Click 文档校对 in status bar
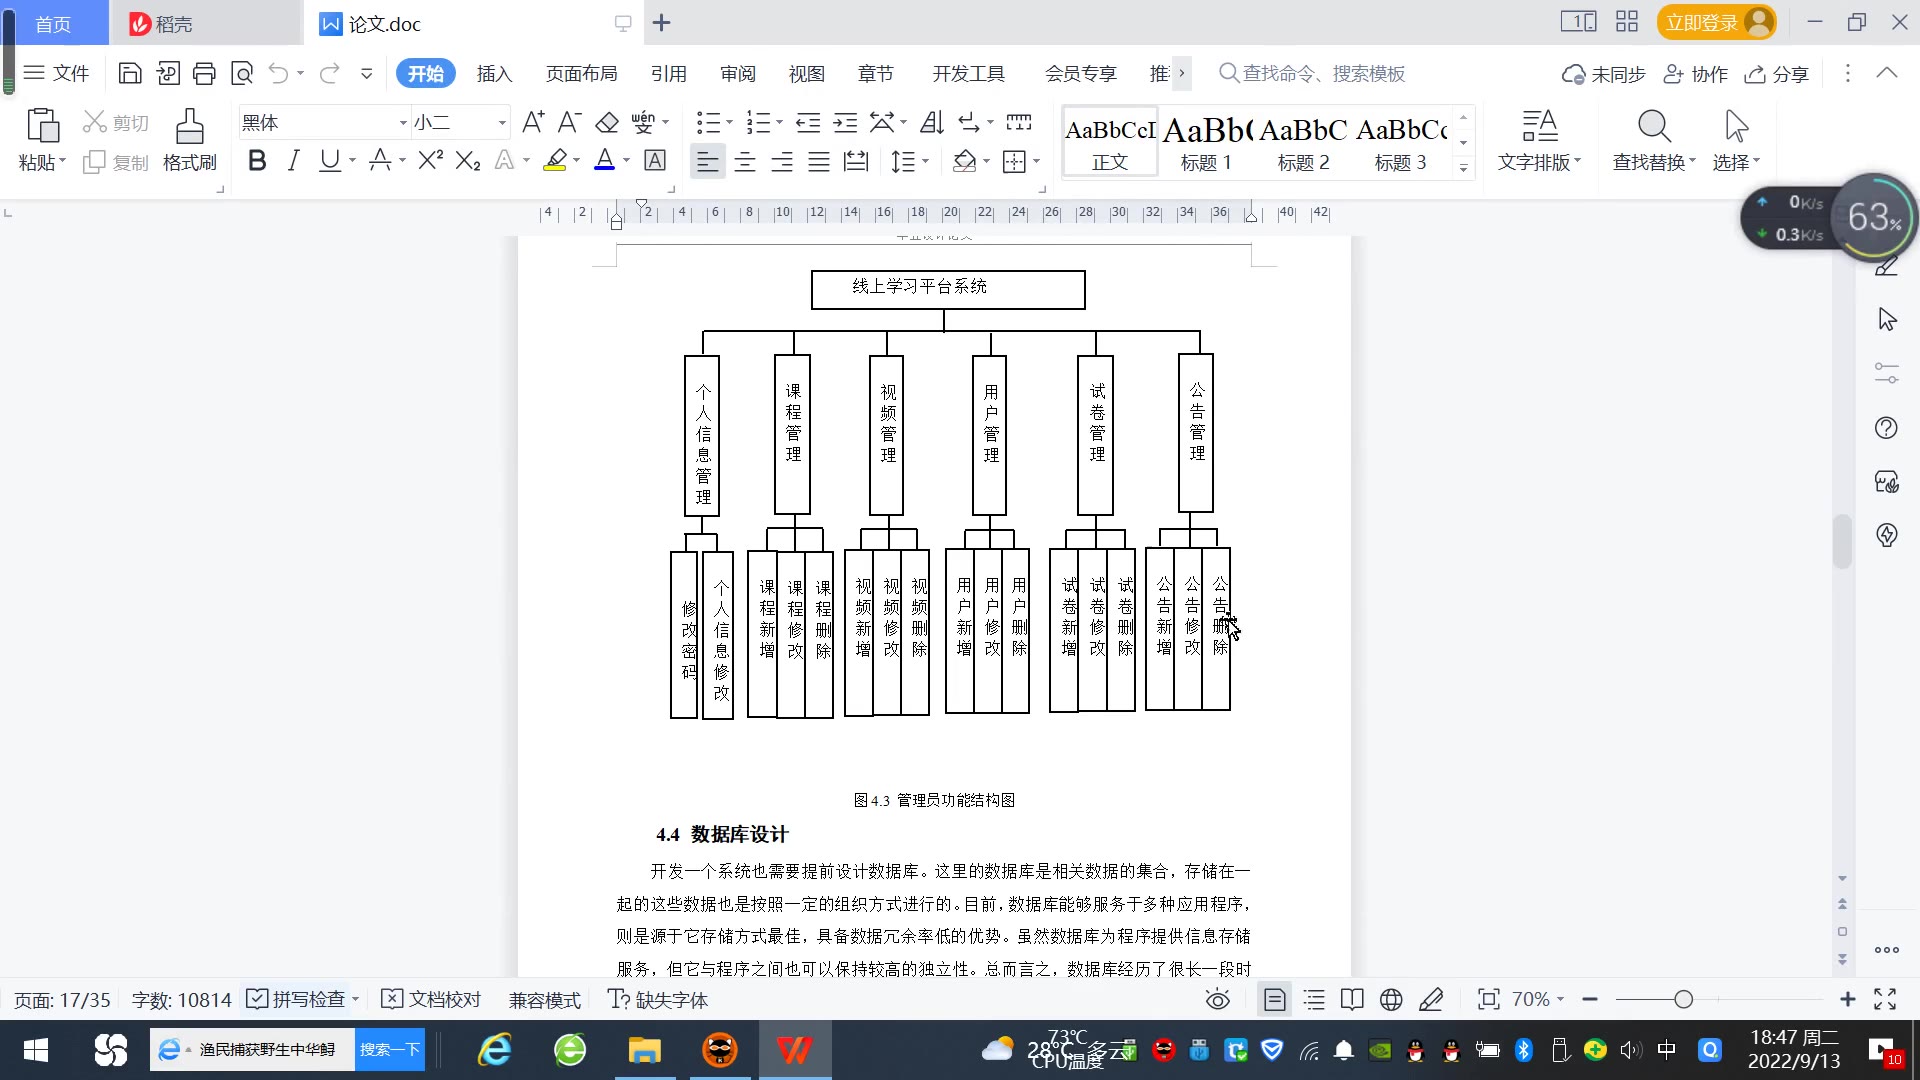 pyautogui.click(x=431, y=999)
